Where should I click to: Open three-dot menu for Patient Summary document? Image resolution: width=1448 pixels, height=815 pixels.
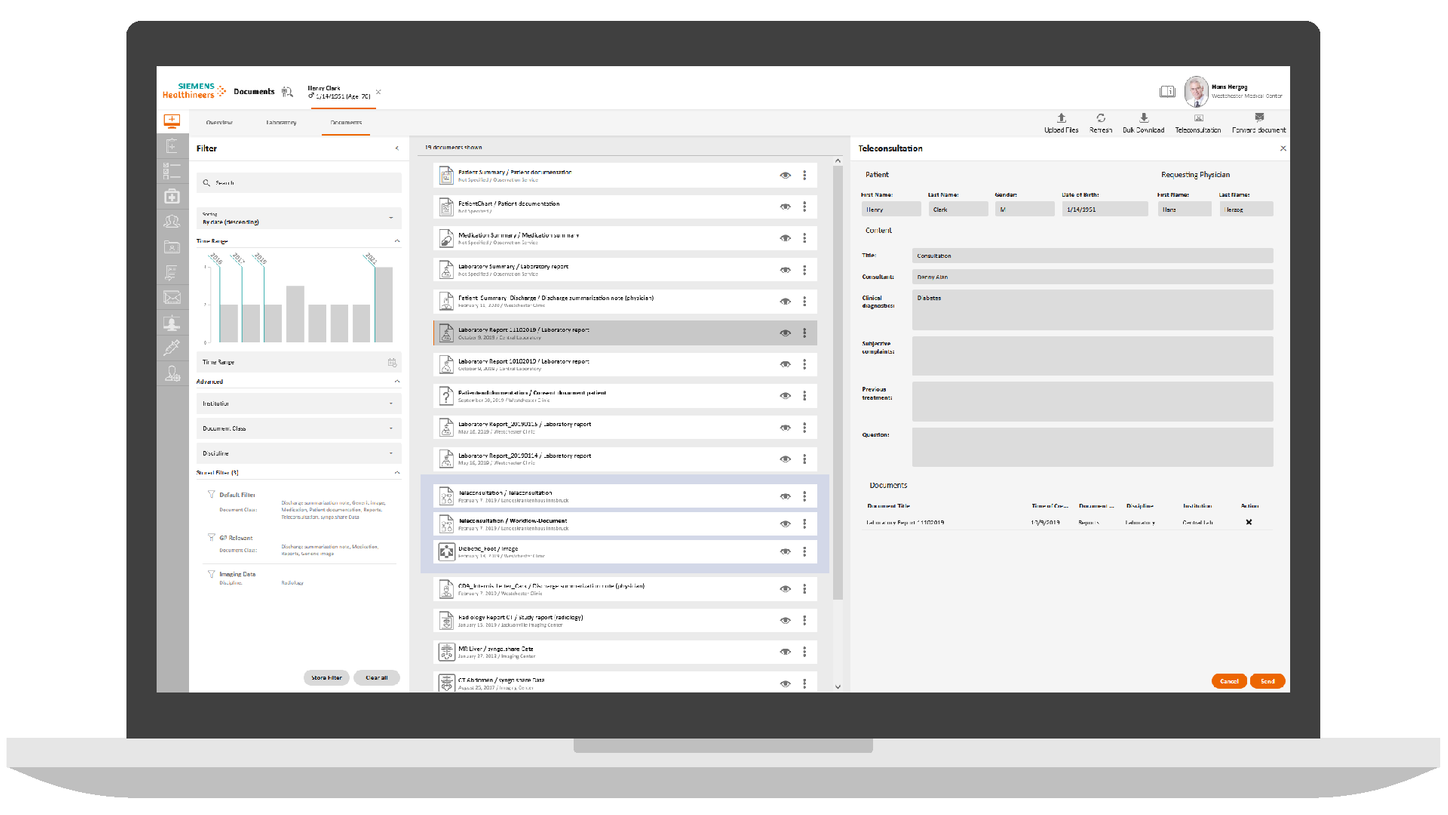click(x=804, y=175)
